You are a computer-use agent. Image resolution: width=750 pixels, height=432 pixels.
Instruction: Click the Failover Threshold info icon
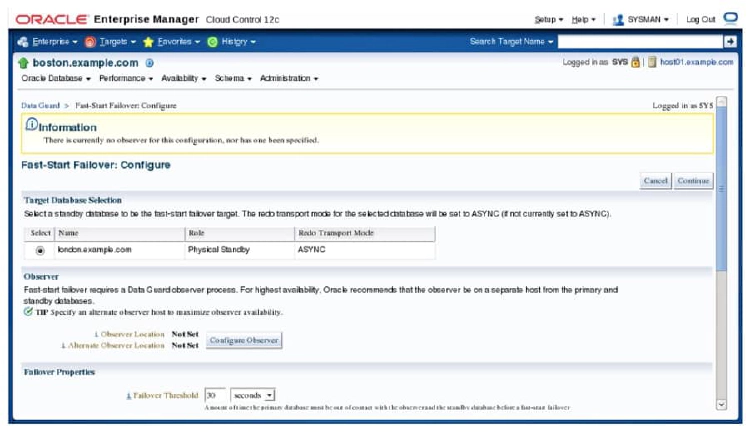pyautogui.click(x=129, y=395)
